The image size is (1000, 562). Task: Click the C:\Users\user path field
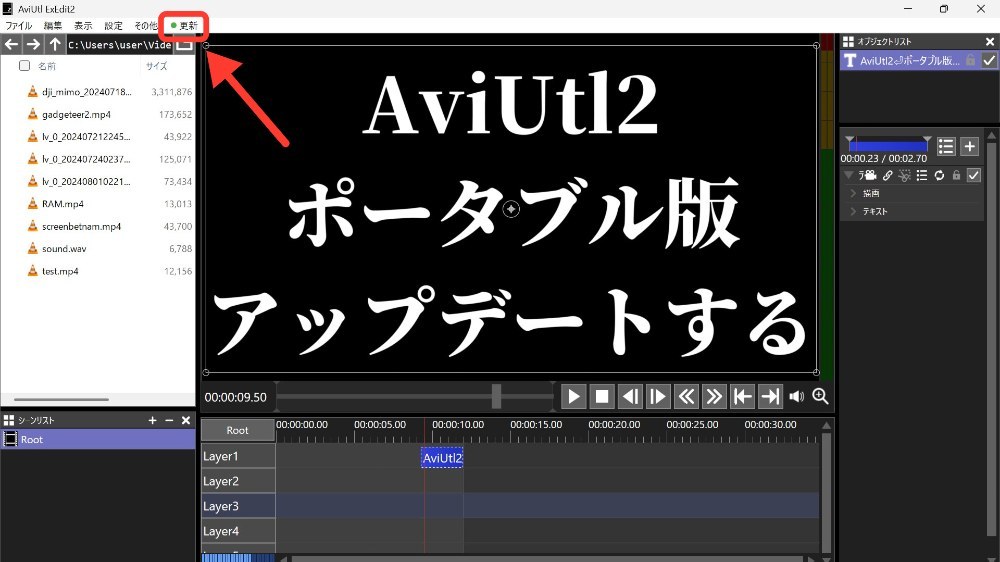tap(120, 45)
